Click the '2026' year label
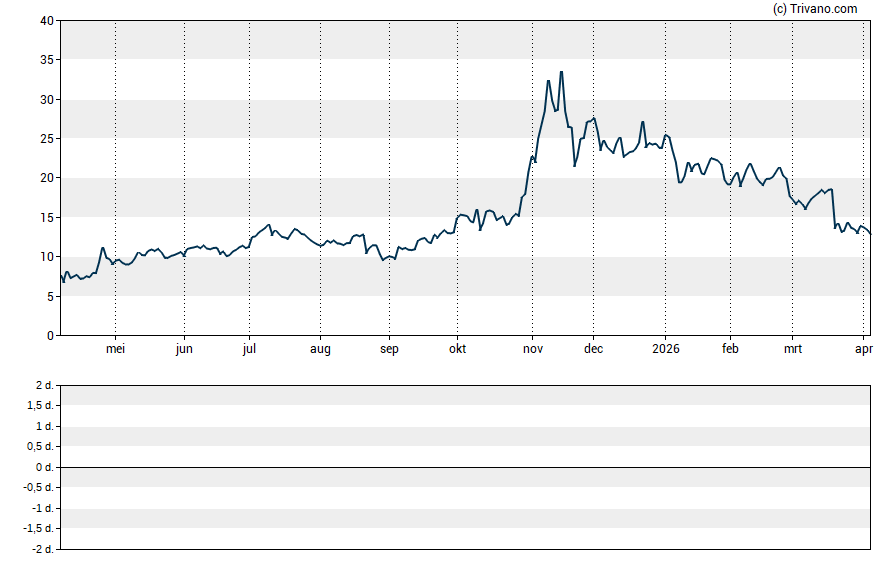Image resolution: width=888 pixels, height=565 pixels. [665, 349]
